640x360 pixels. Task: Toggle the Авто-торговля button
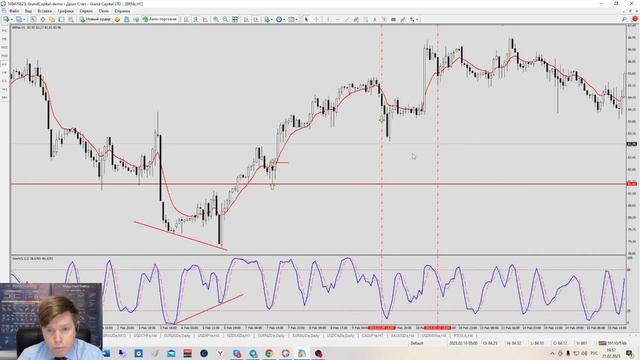click(160, 19)
